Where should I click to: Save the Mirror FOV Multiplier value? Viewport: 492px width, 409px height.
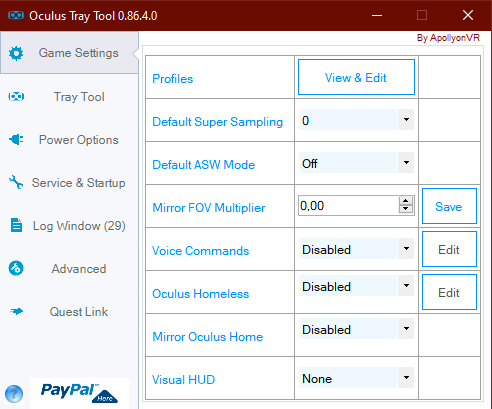(449, 206)
